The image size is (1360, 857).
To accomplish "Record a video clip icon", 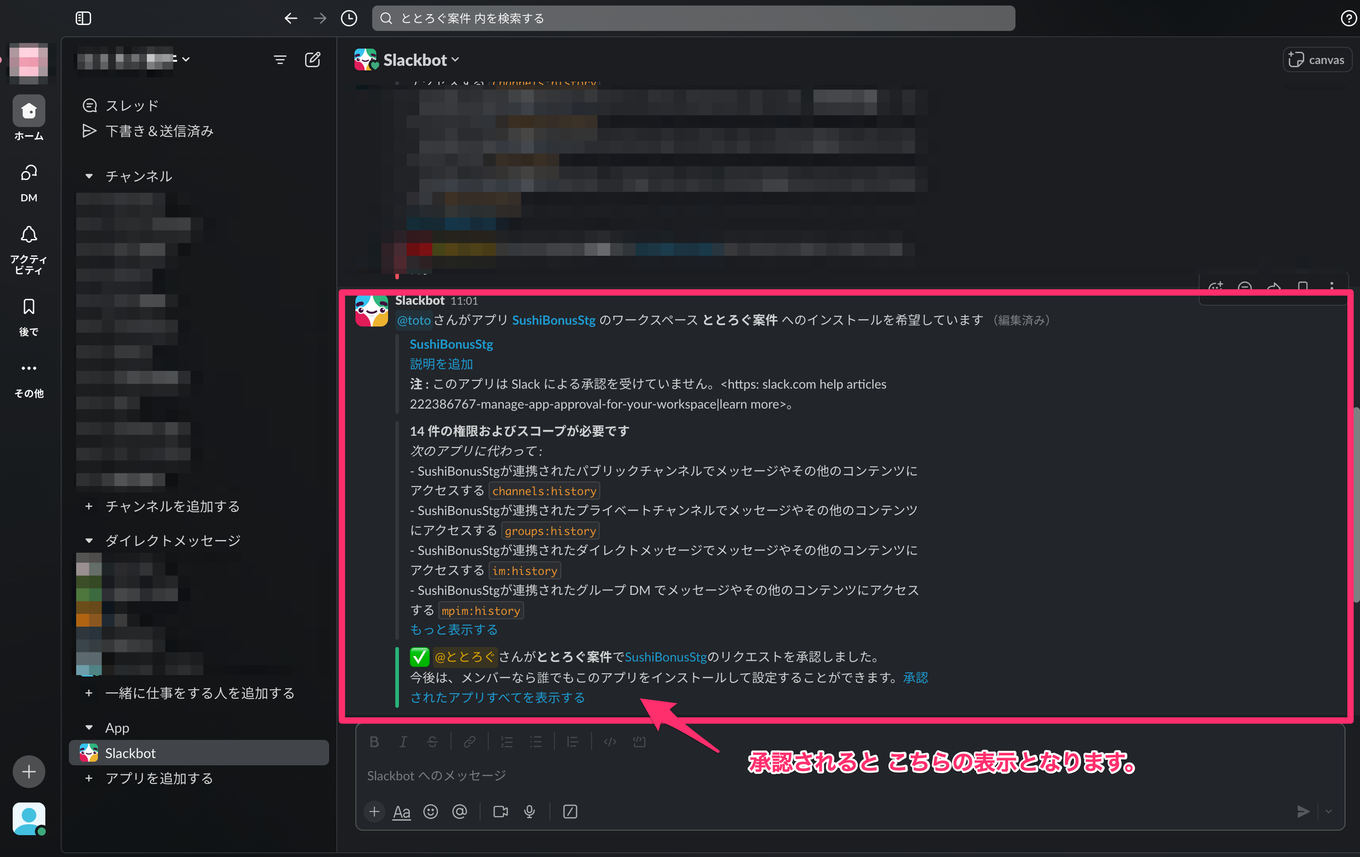I will click(500, 812).
